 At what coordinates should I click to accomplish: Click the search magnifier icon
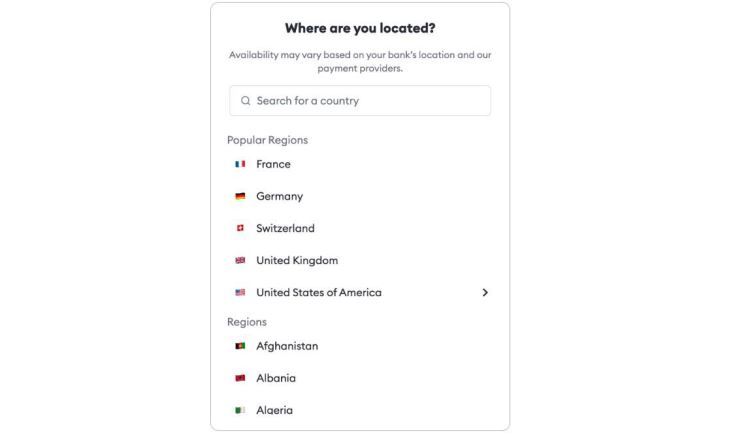[x=245, y=101]
